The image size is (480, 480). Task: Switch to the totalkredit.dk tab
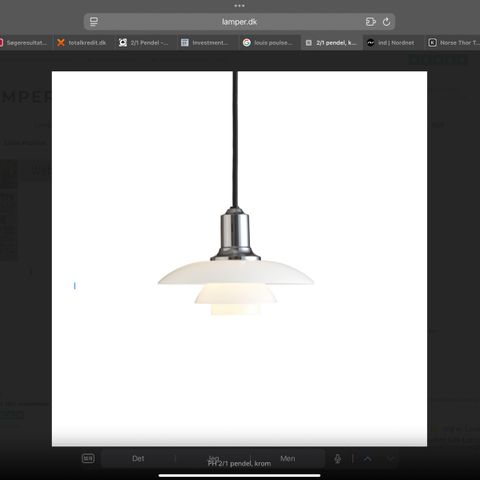coord(82,43)
